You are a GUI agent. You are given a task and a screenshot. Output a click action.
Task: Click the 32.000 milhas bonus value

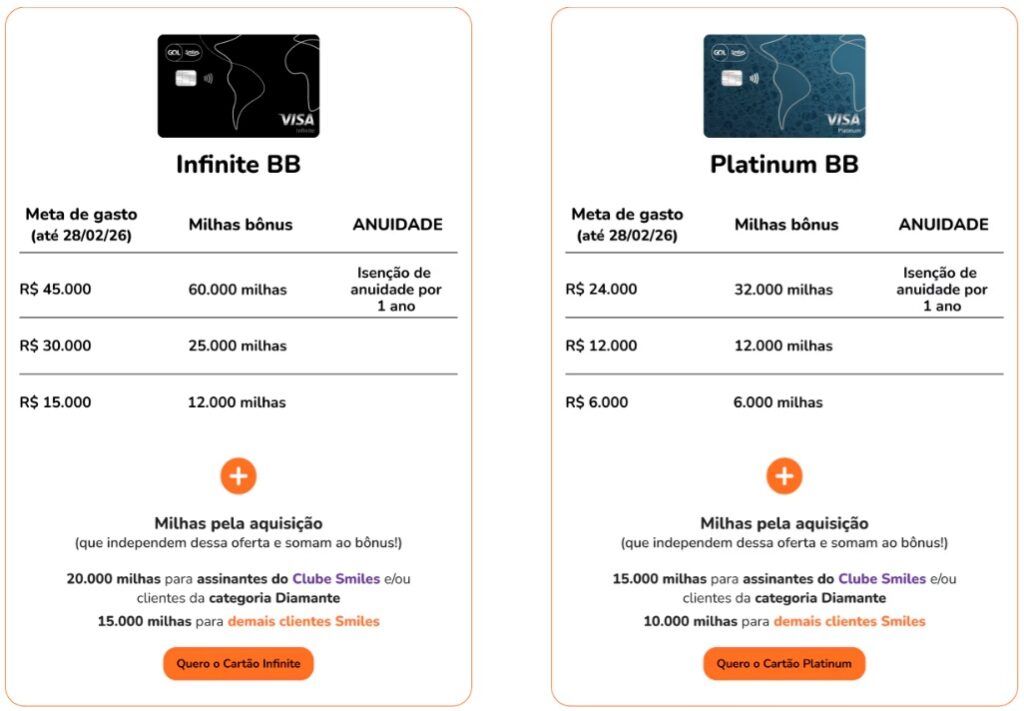(x=783, y=290)
